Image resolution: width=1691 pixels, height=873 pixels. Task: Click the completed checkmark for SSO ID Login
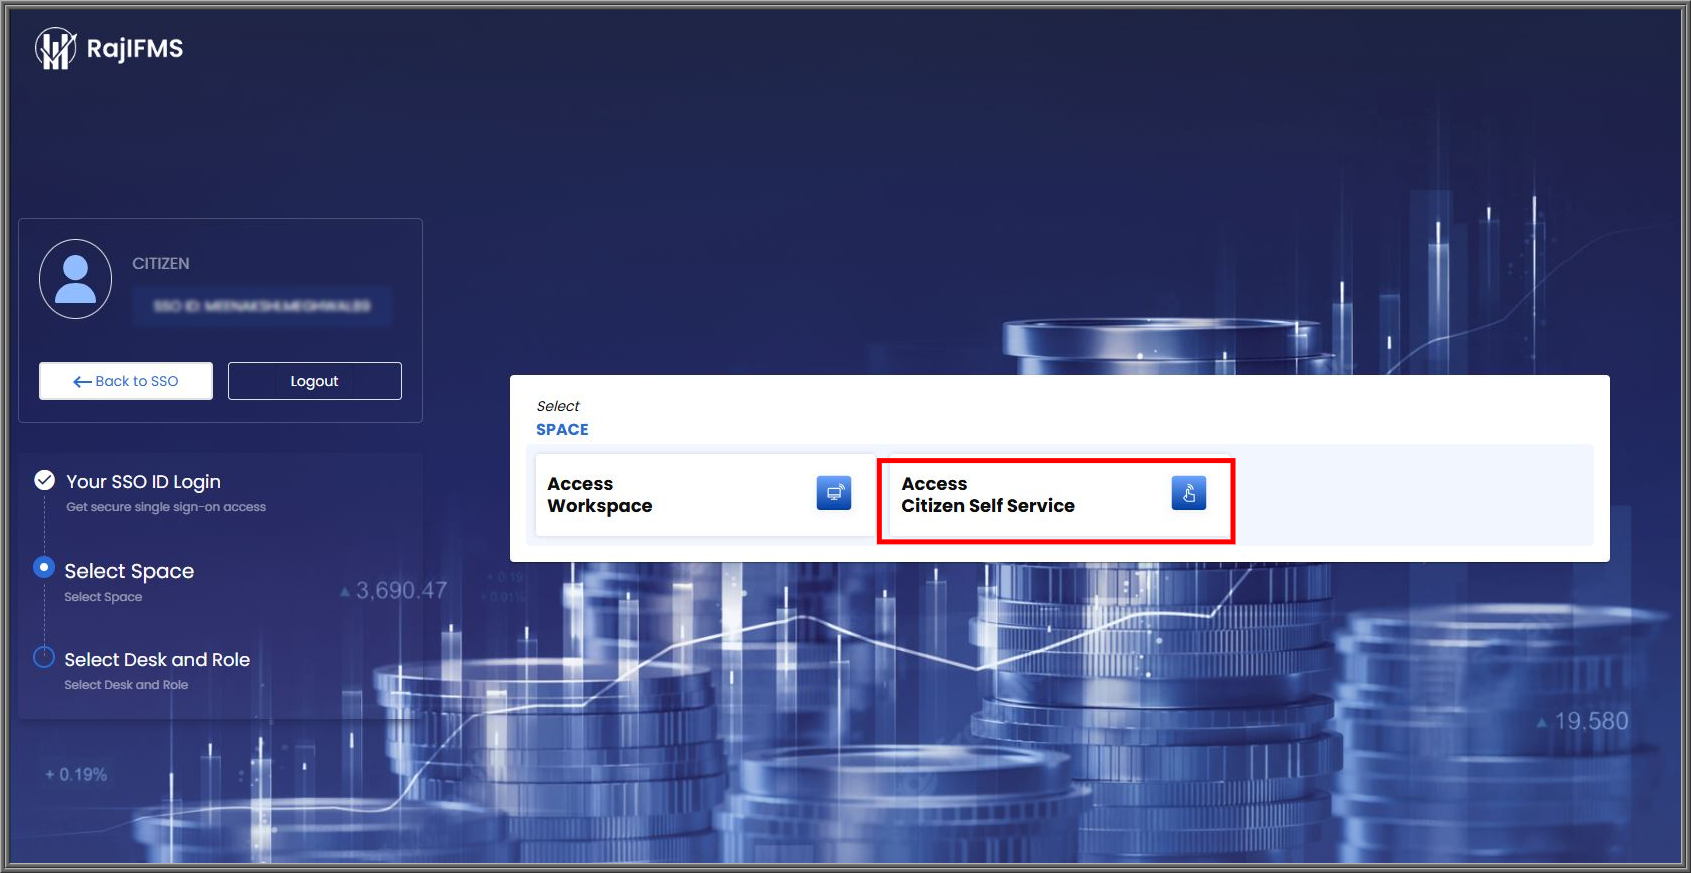(44, 480)
